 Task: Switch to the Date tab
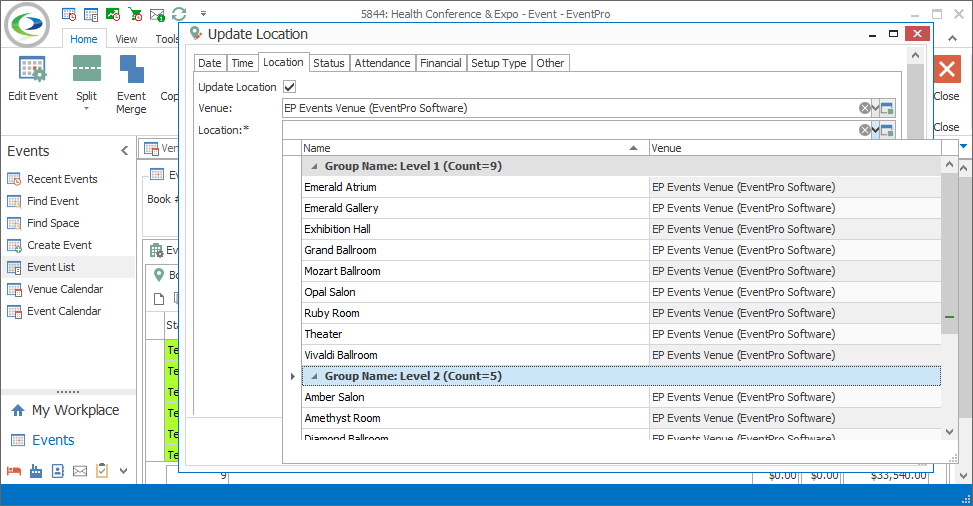(x=210, y=63)
